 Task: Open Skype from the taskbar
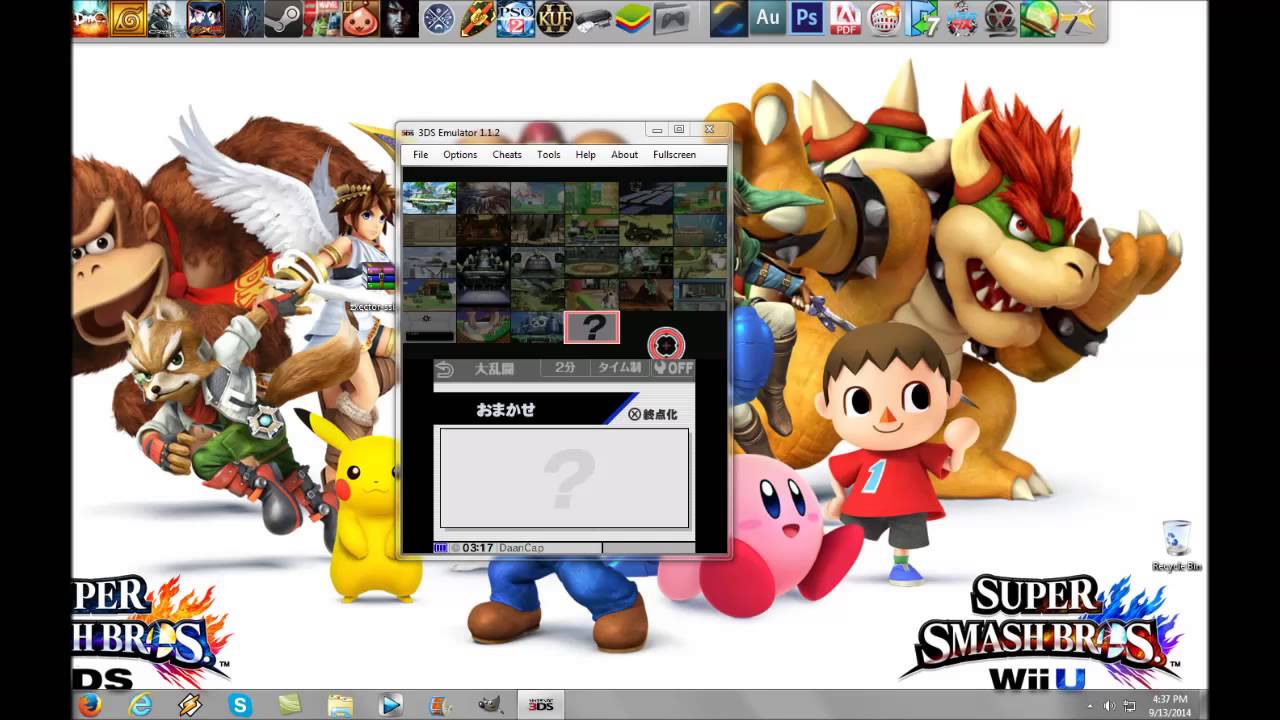pos(240,705)
